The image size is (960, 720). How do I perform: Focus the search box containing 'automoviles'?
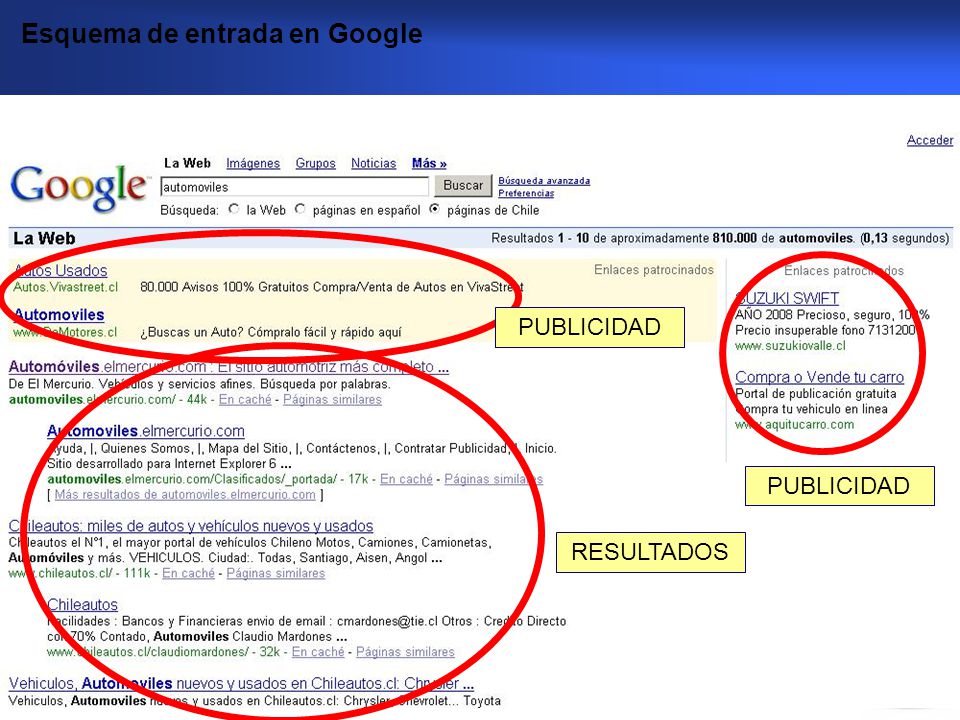point(294,187)
